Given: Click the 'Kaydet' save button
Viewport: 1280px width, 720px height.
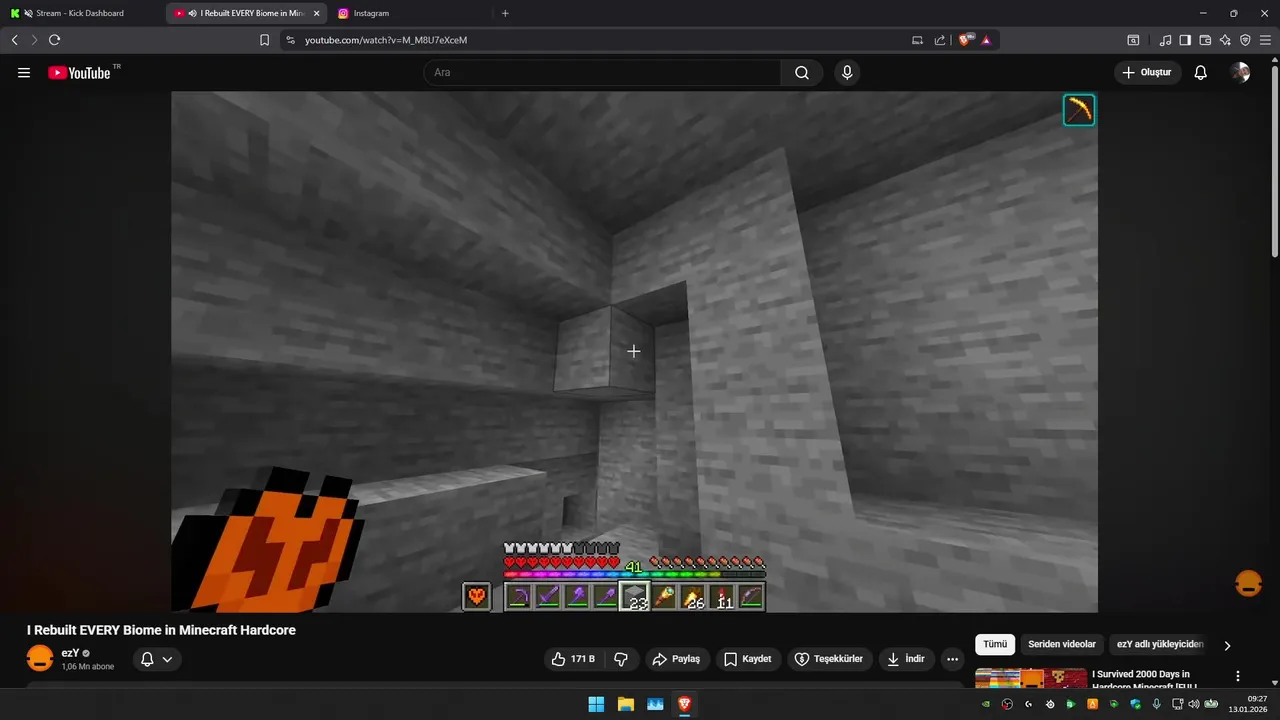Looking at the screenshot, I should pyautogui.click(x=748, y=659).
